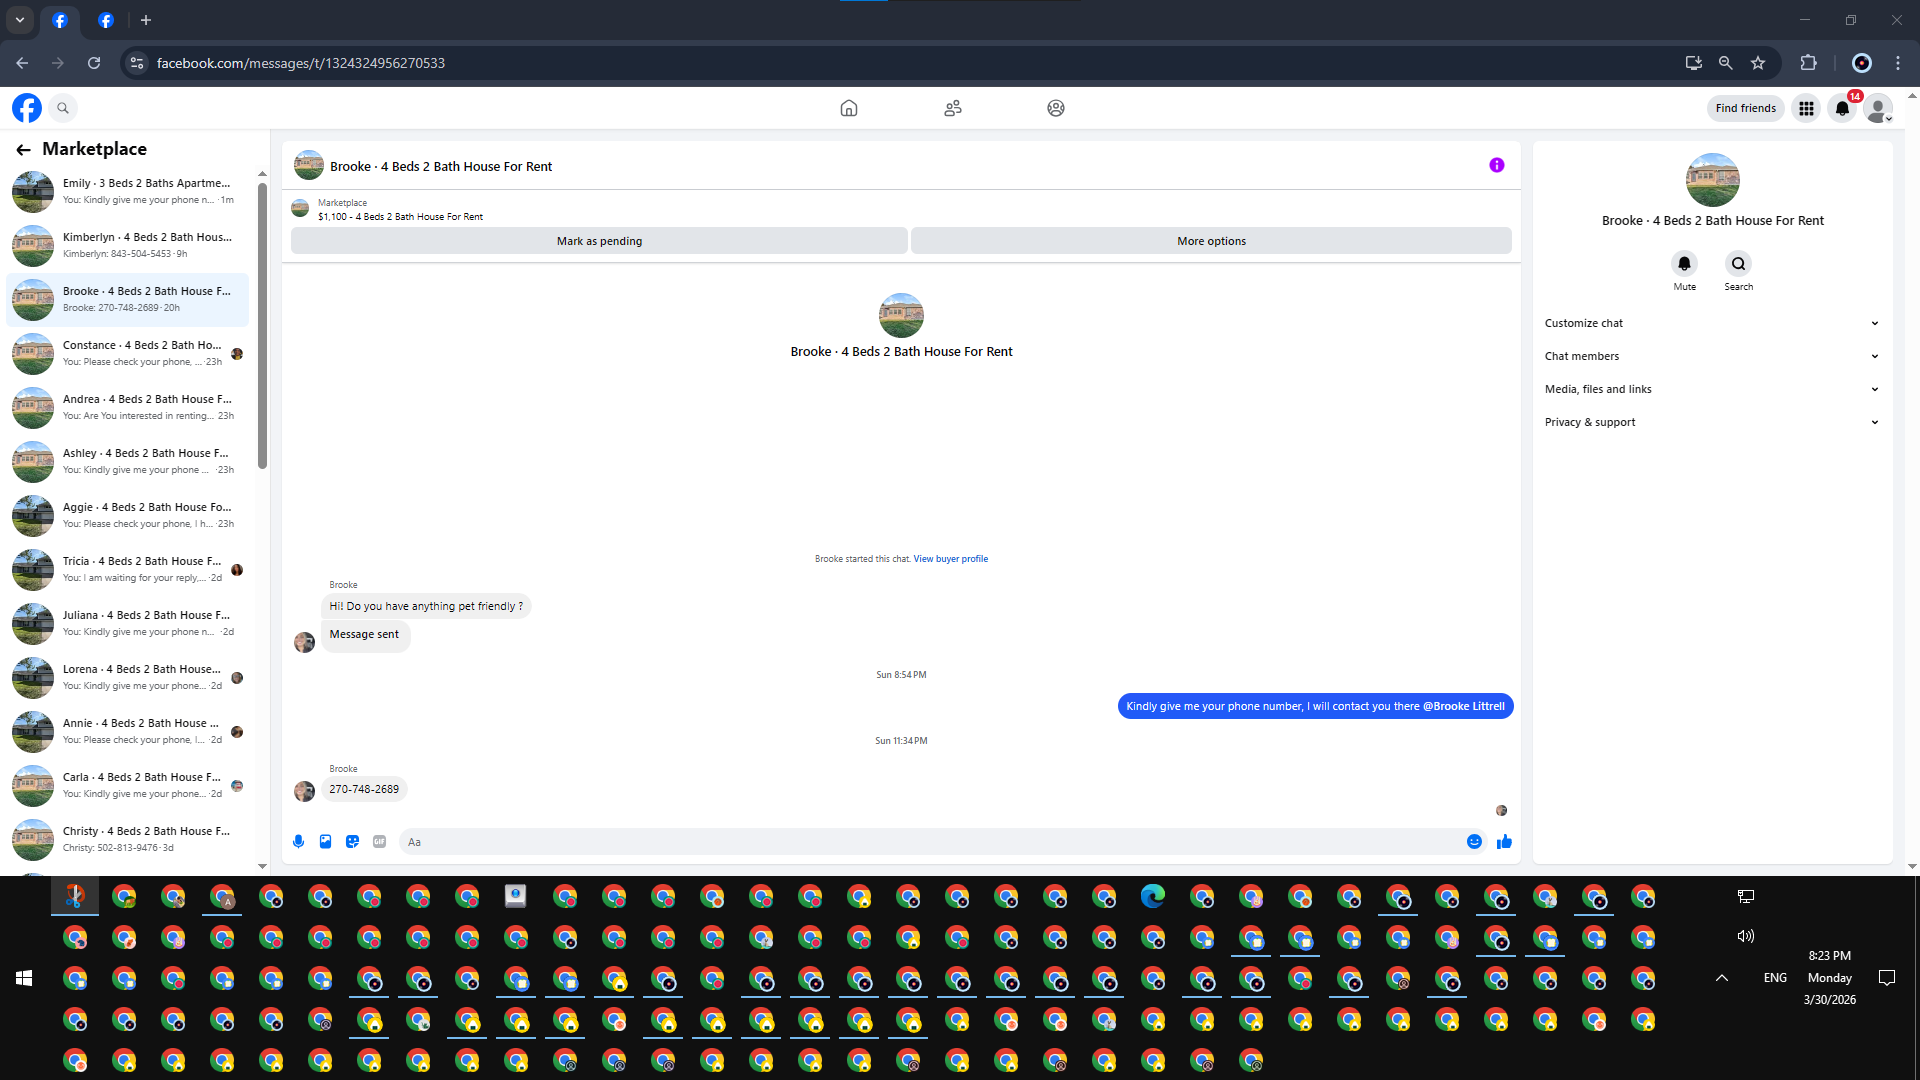Open the Facebook menu grid icon
The image size is (1920, 1080).
(1806, 108)
